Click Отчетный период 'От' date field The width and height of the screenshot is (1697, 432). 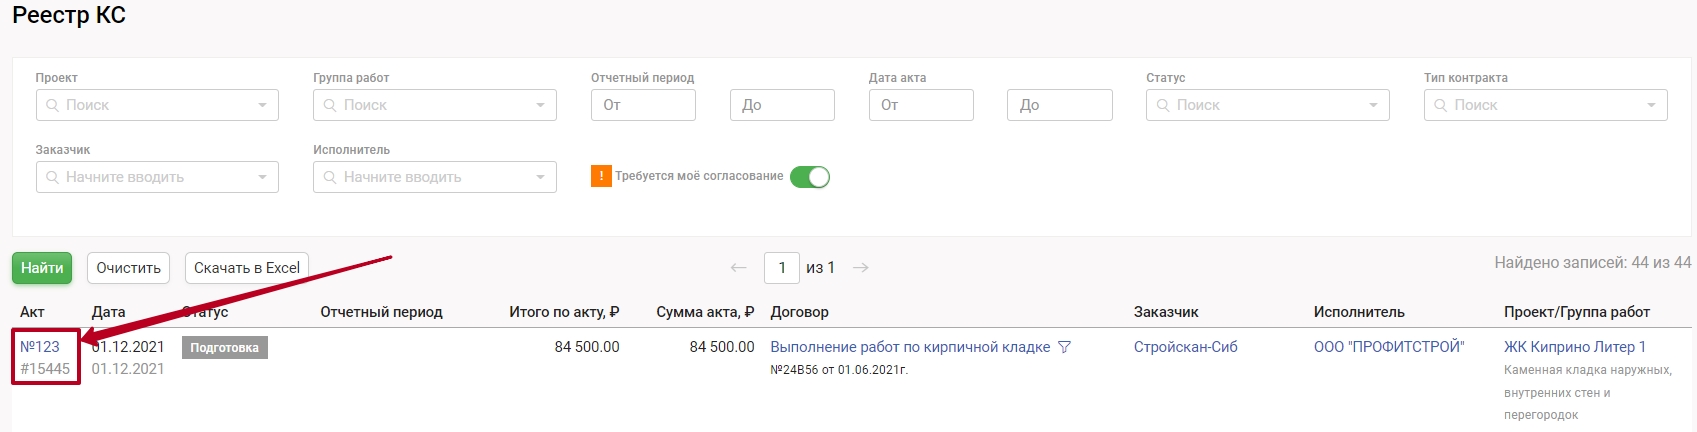click(x=643, y=105)
